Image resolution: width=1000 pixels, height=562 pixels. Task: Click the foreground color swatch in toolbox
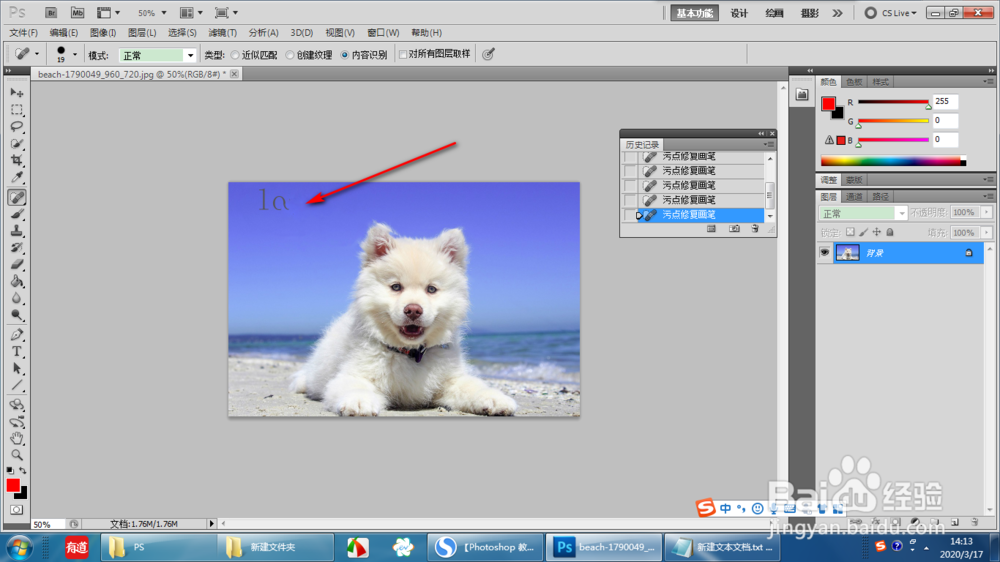[13, 485]
